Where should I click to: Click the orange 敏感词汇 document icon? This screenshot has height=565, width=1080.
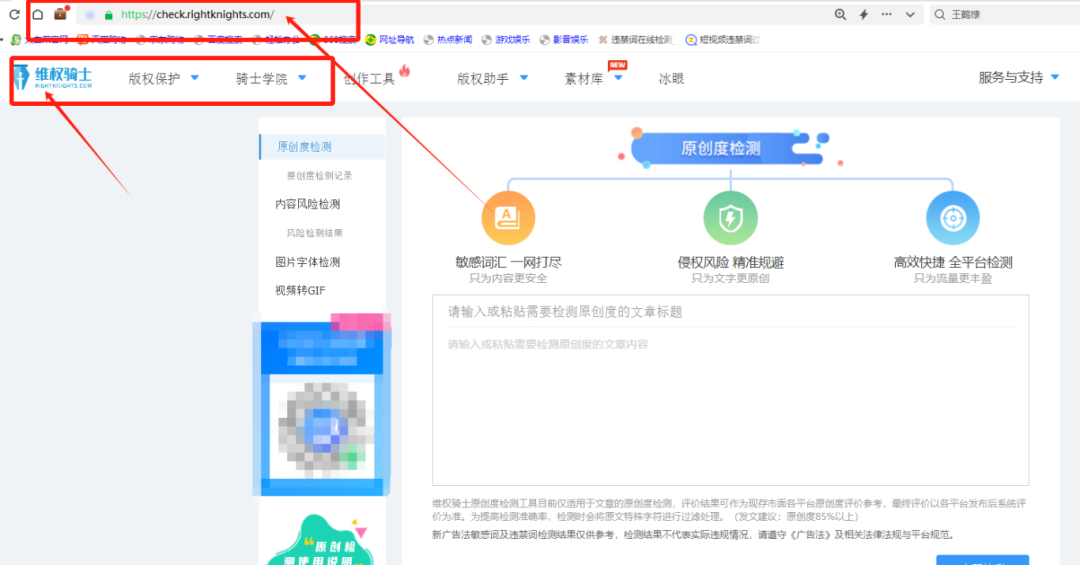pyautogui.click(x=508, y=218)
